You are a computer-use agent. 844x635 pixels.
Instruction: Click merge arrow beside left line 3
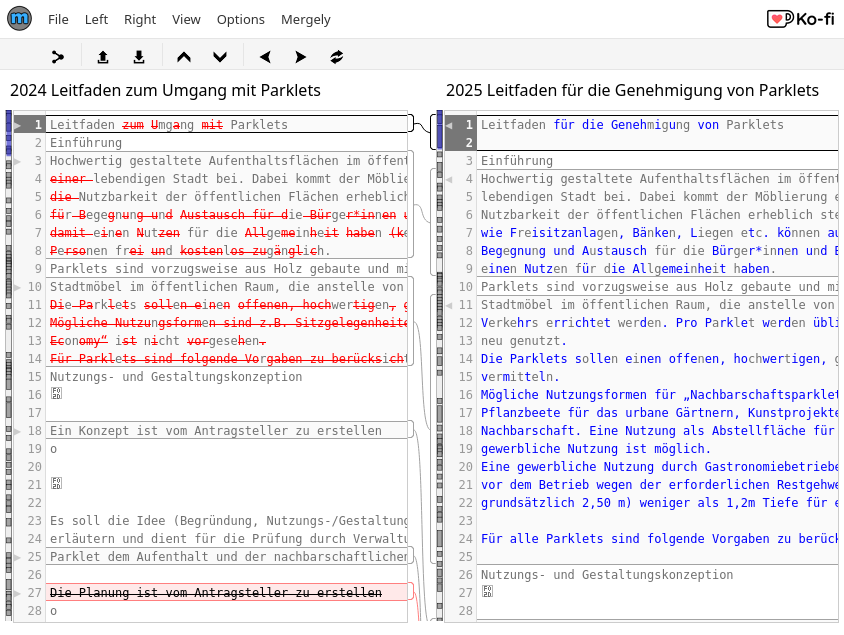coord(18,161)
